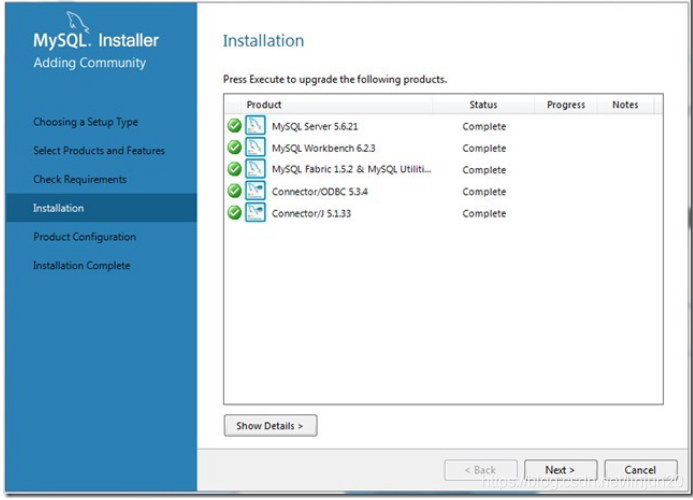693x500 pixels.
Task: Open the Check Requirements step
Action: point(80,179)
